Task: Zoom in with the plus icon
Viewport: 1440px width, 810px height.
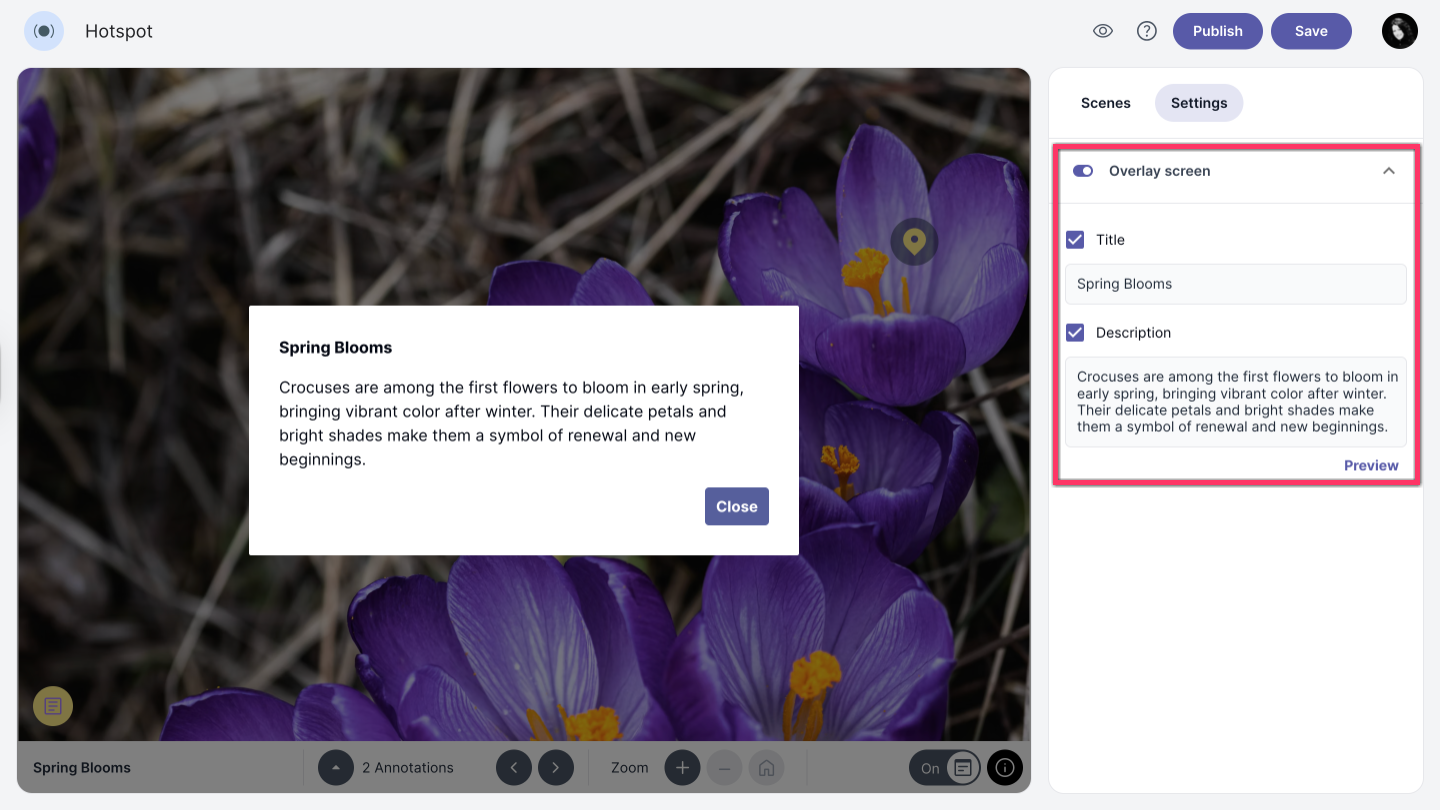Action: pos(683,768)
